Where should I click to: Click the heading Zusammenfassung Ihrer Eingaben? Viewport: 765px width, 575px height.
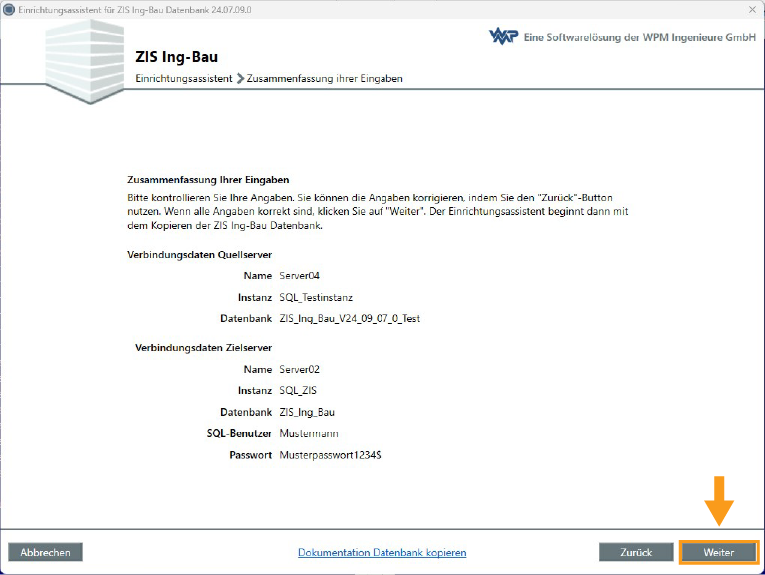[x=208, y=179]
